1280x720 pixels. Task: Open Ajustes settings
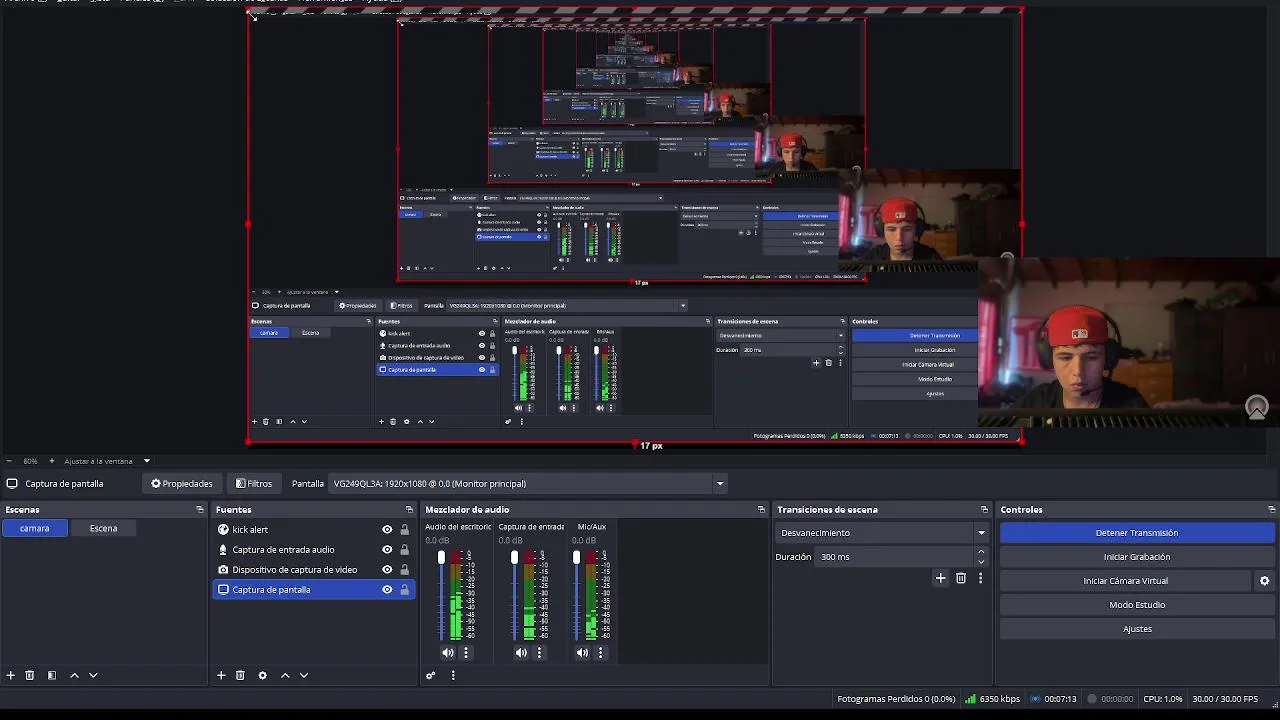tap(1137, 629)
